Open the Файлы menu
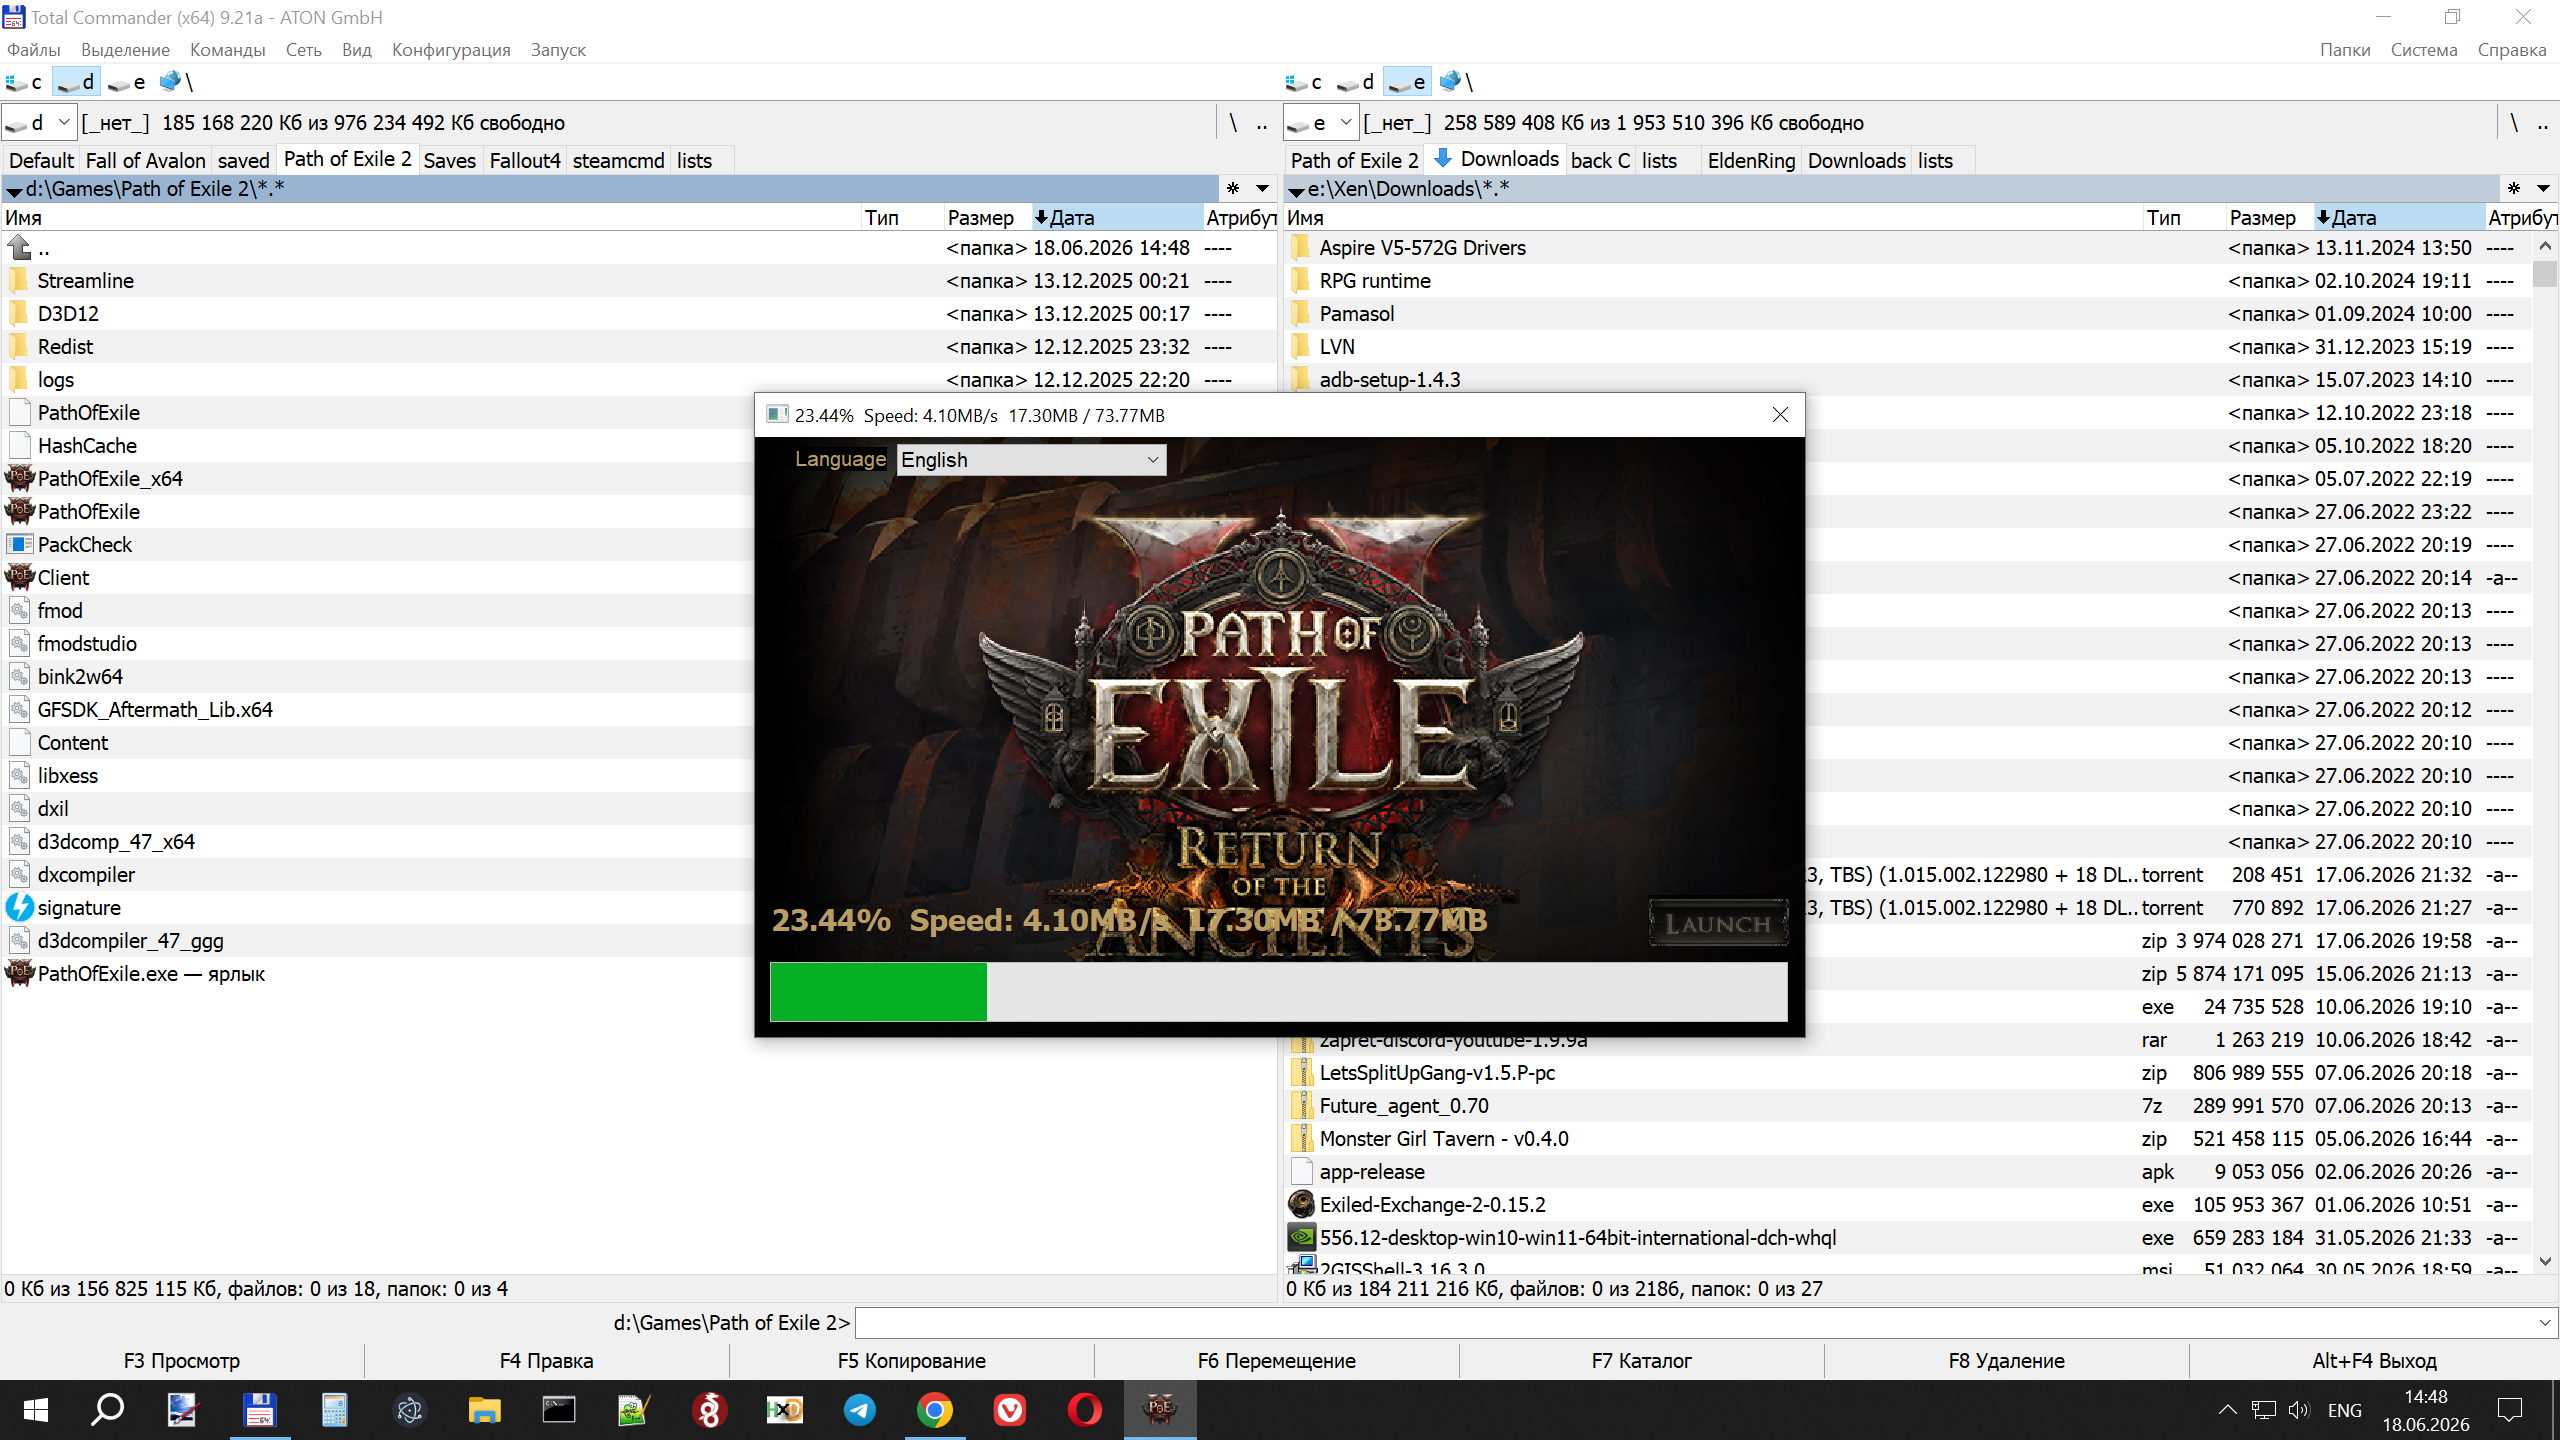This screenshot has width=2560, height=1440. tap(33, 50)
